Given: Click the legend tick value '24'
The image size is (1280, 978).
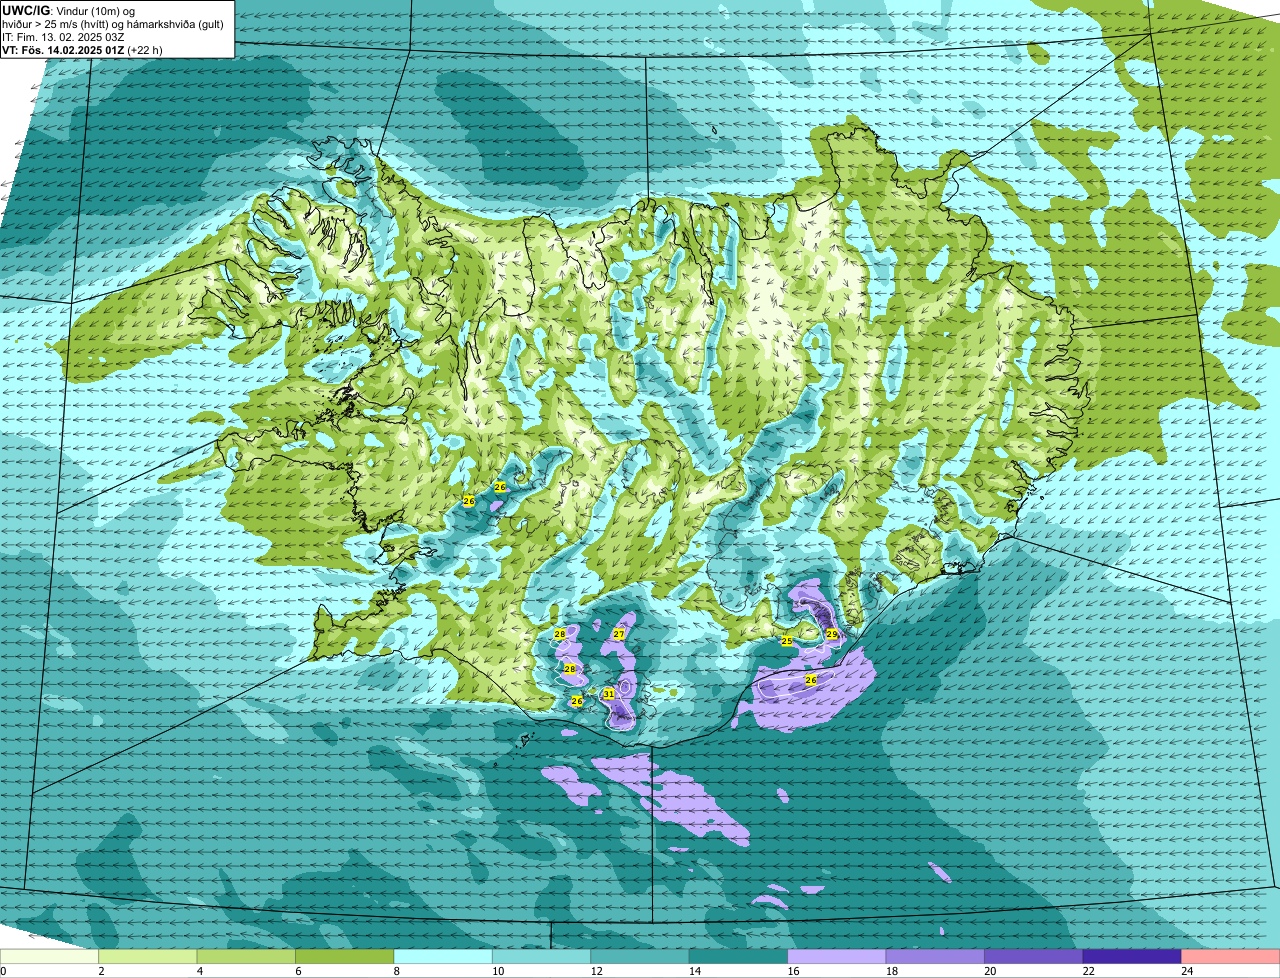Looking at the screenshot, I should [x=1185, y=971].
